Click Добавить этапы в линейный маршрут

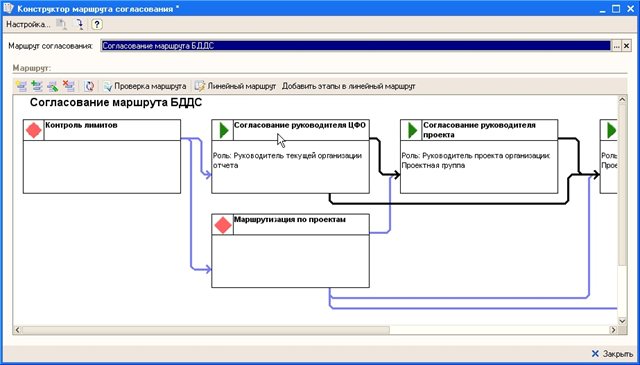pyautogui.click(x=349, y=86)
